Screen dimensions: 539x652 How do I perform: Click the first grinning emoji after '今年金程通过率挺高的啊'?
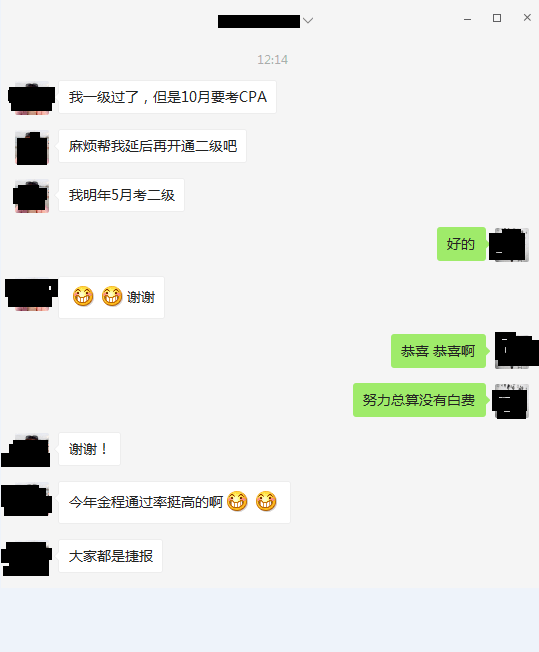tap(237, 501)
